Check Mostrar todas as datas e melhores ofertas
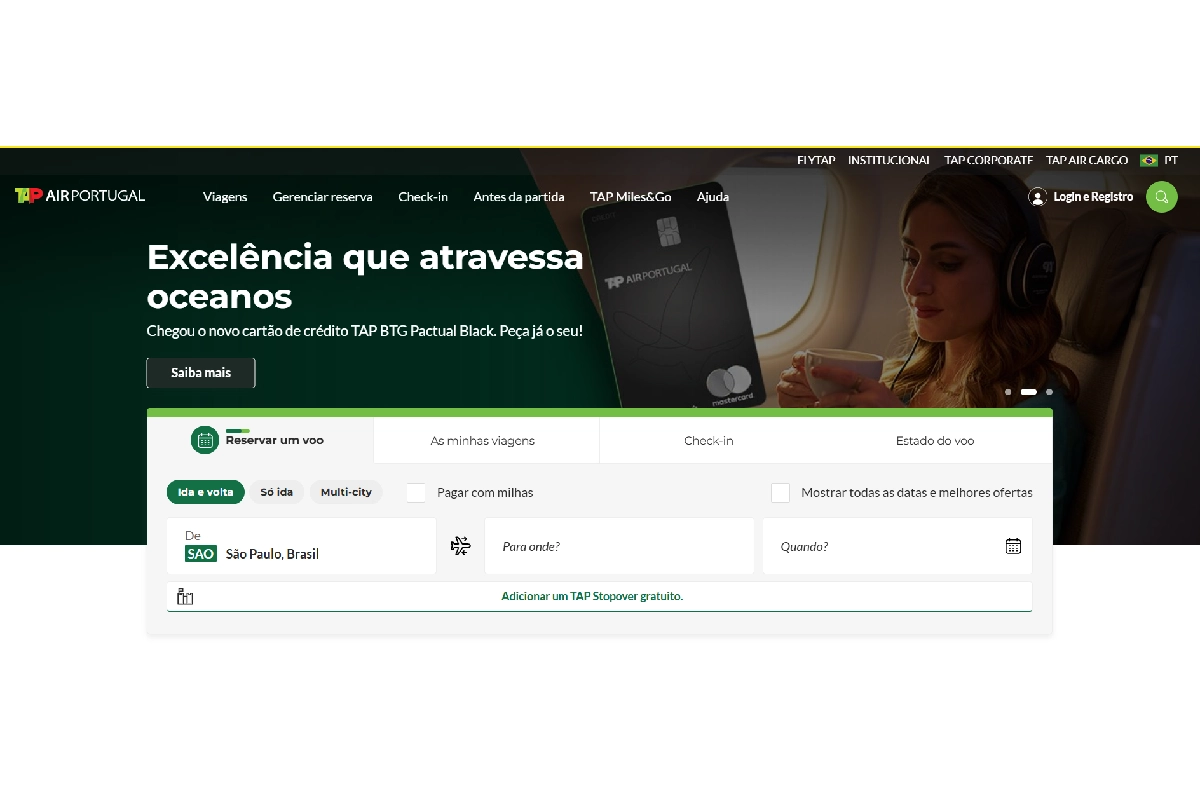 pos(780,492)
